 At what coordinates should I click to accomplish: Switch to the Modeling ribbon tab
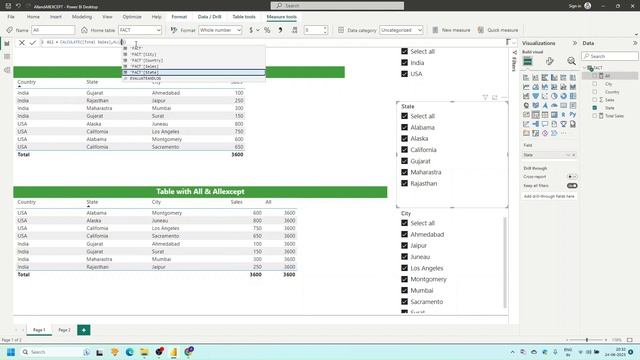coord(82,17)
